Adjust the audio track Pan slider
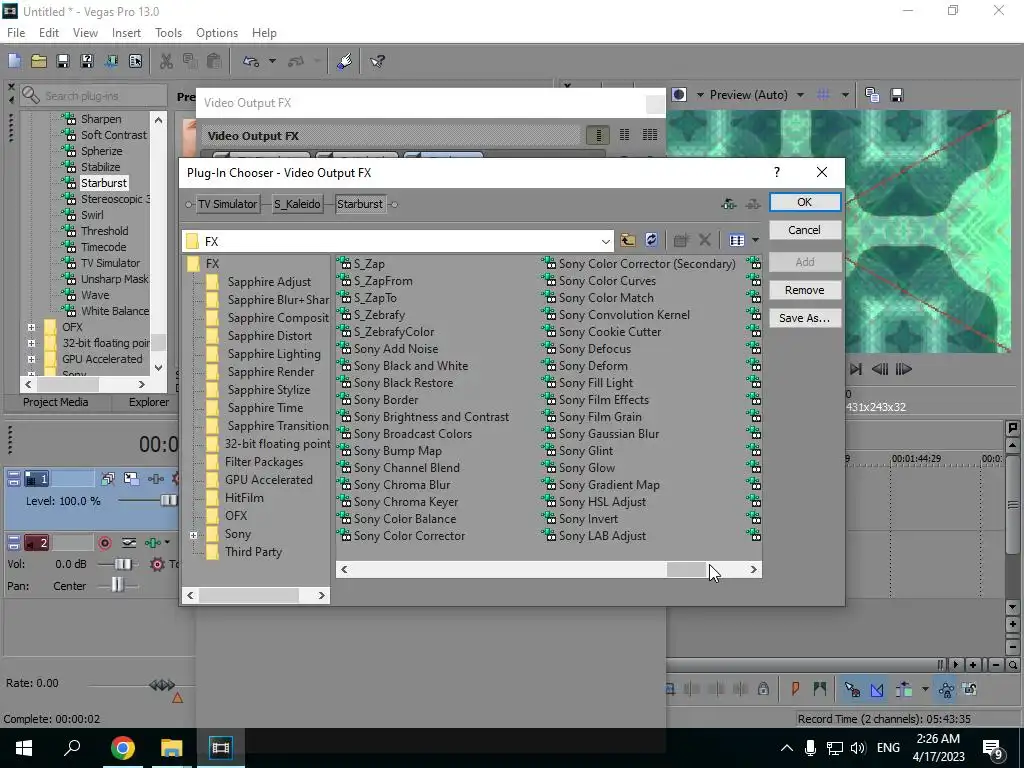The width and height of the screenshot is (1024, 768). 117,586
